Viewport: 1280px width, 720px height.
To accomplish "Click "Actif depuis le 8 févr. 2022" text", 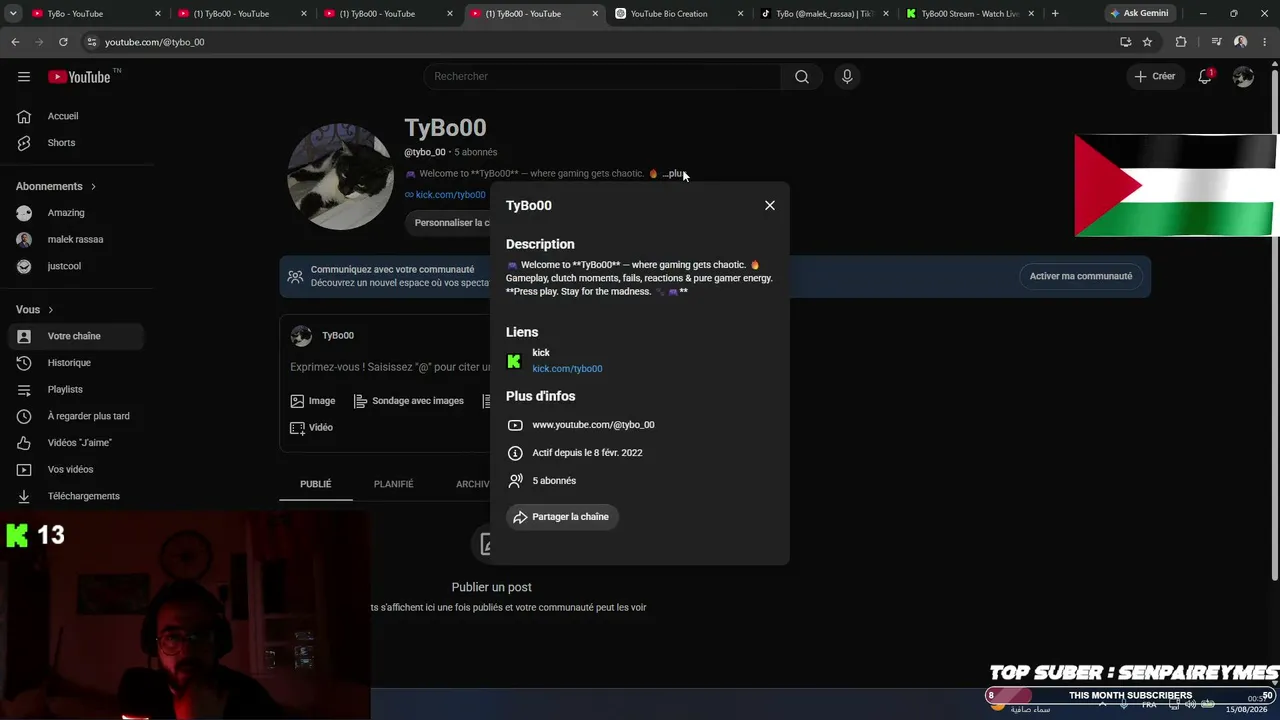I will tap(587, 453).
